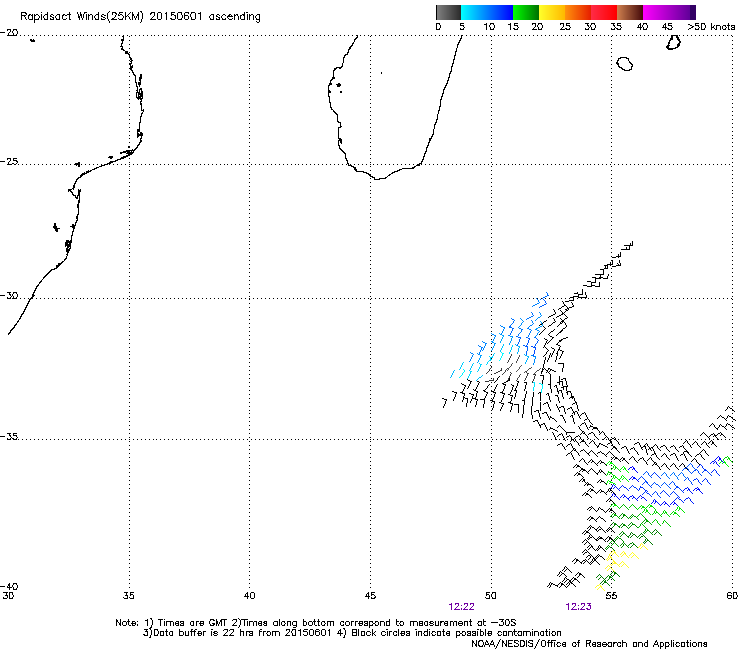Image resolution: width=740 pixels, height=650 pixels.
Task: Click the '-40' latitude axis label
Action: [9, 586]
